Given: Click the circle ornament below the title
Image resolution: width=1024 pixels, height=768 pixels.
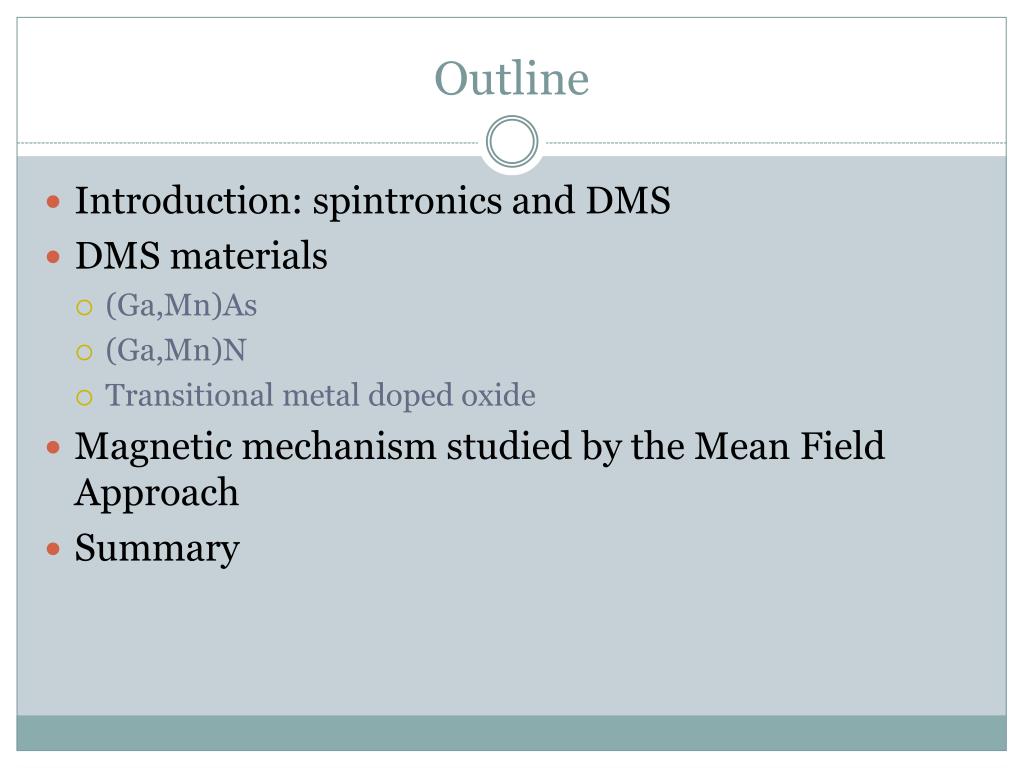Looking at the screenshot, I should 512,142.
